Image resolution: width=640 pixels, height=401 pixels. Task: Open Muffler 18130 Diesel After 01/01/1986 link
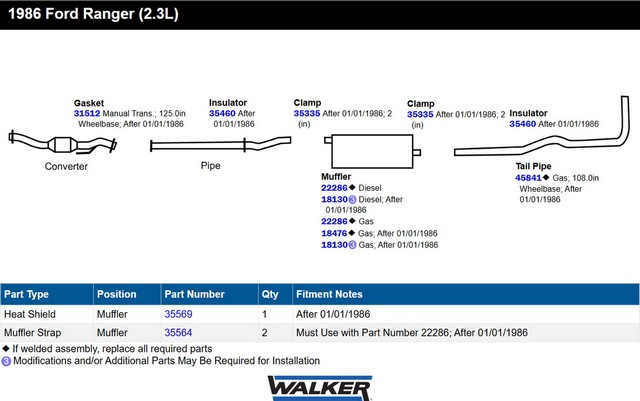(334, 199)
